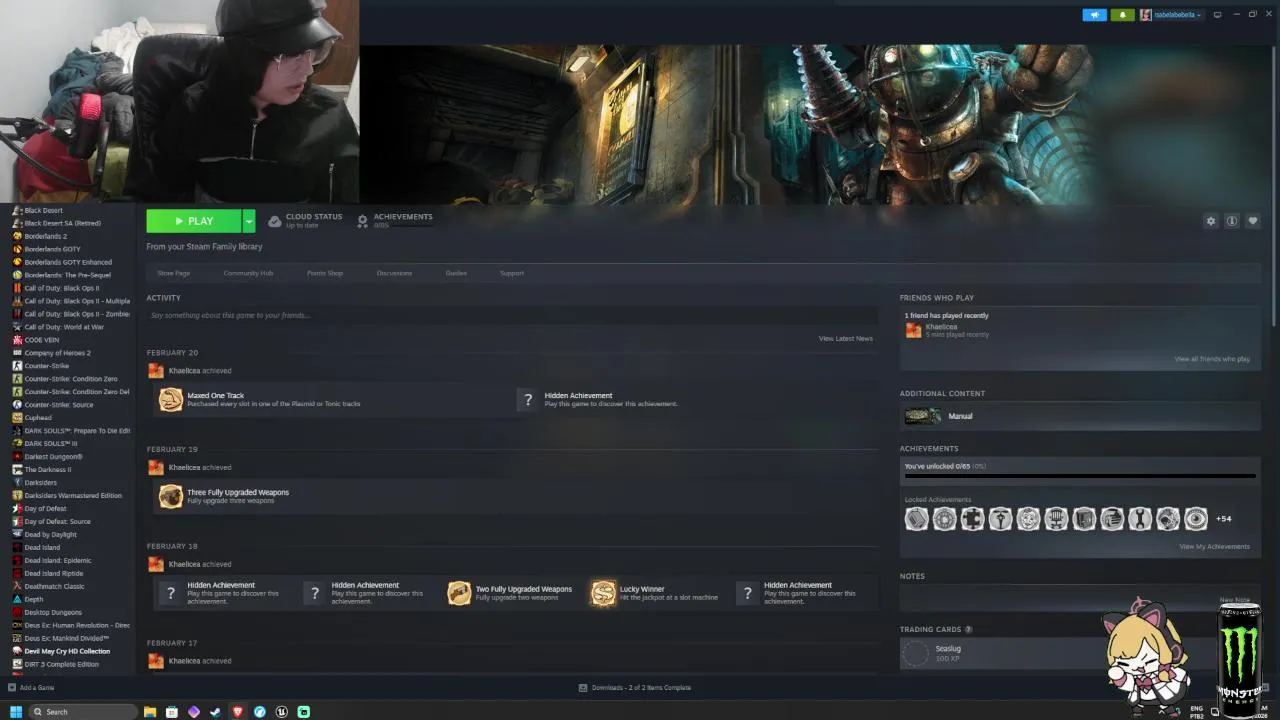Screen dimensions: 1280x720
Task: Open View Latest News link
Action: [x=846, y=338]
